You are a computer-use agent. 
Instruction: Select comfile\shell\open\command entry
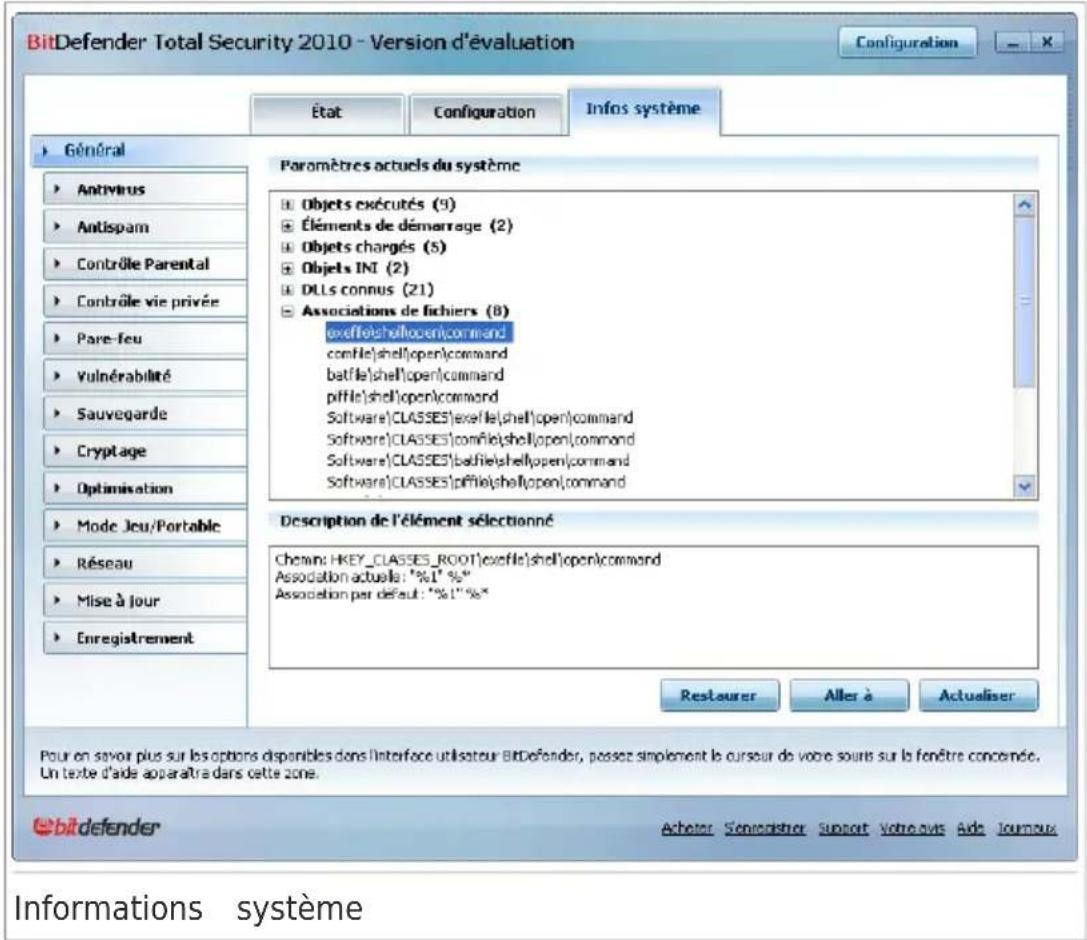417,354
